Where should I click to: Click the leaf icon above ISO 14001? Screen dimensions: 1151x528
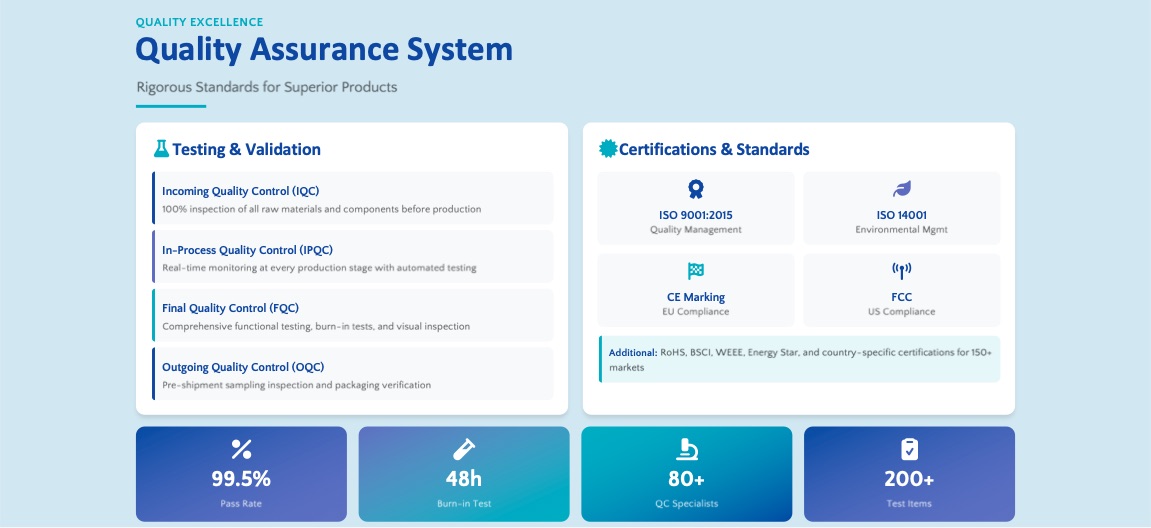pyautogui.click(x=902, y=189)
